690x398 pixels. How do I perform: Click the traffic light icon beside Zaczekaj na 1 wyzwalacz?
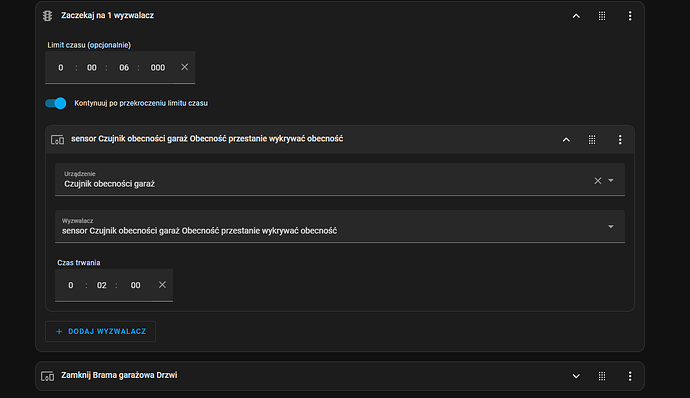coord(48,16)
